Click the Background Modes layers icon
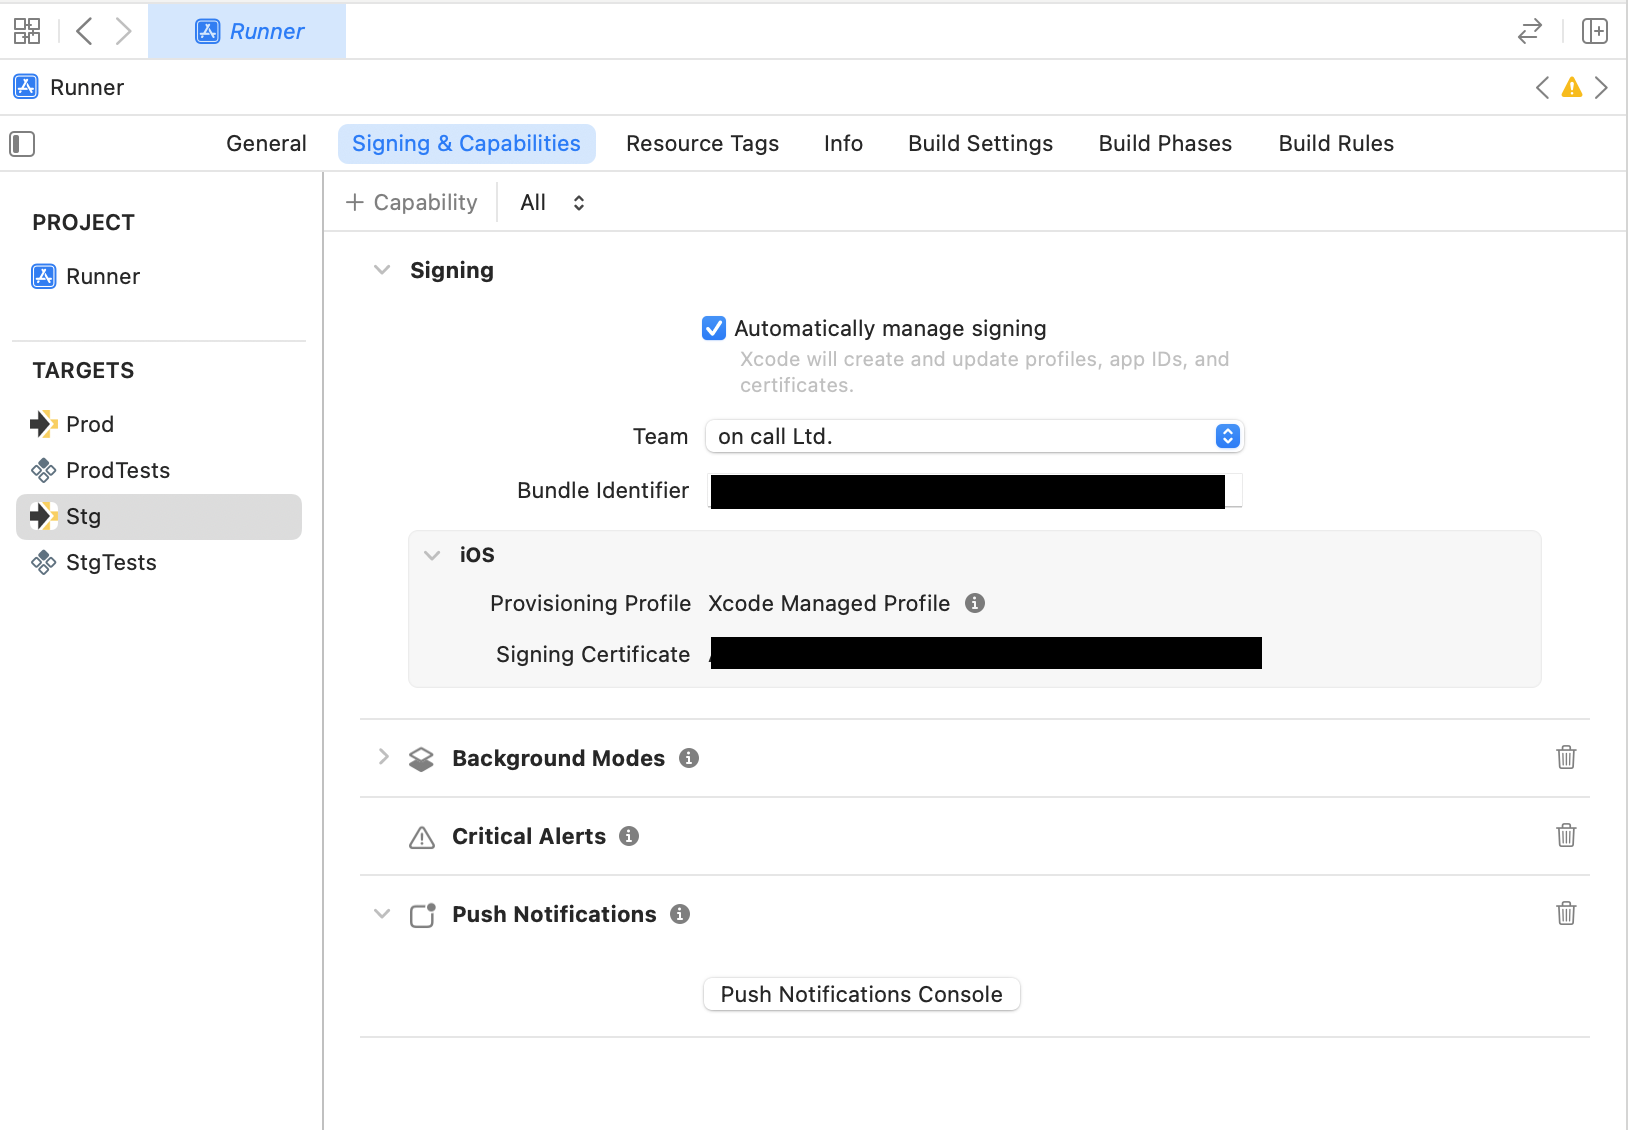1628x1130 pixels. (x=422, y=759)
